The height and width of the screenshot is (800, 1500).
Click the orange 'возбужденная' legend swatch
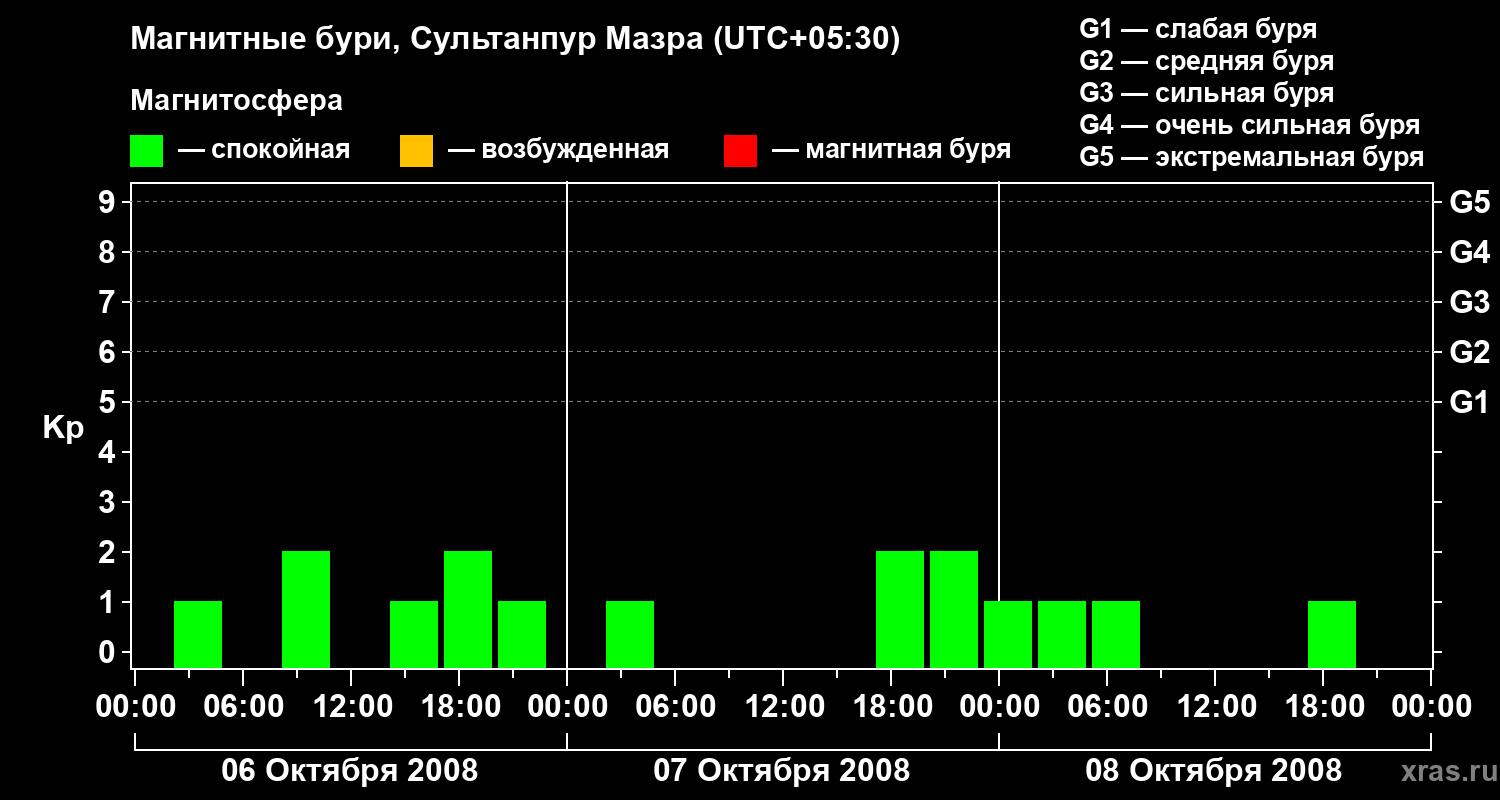(x=416, y=151)
